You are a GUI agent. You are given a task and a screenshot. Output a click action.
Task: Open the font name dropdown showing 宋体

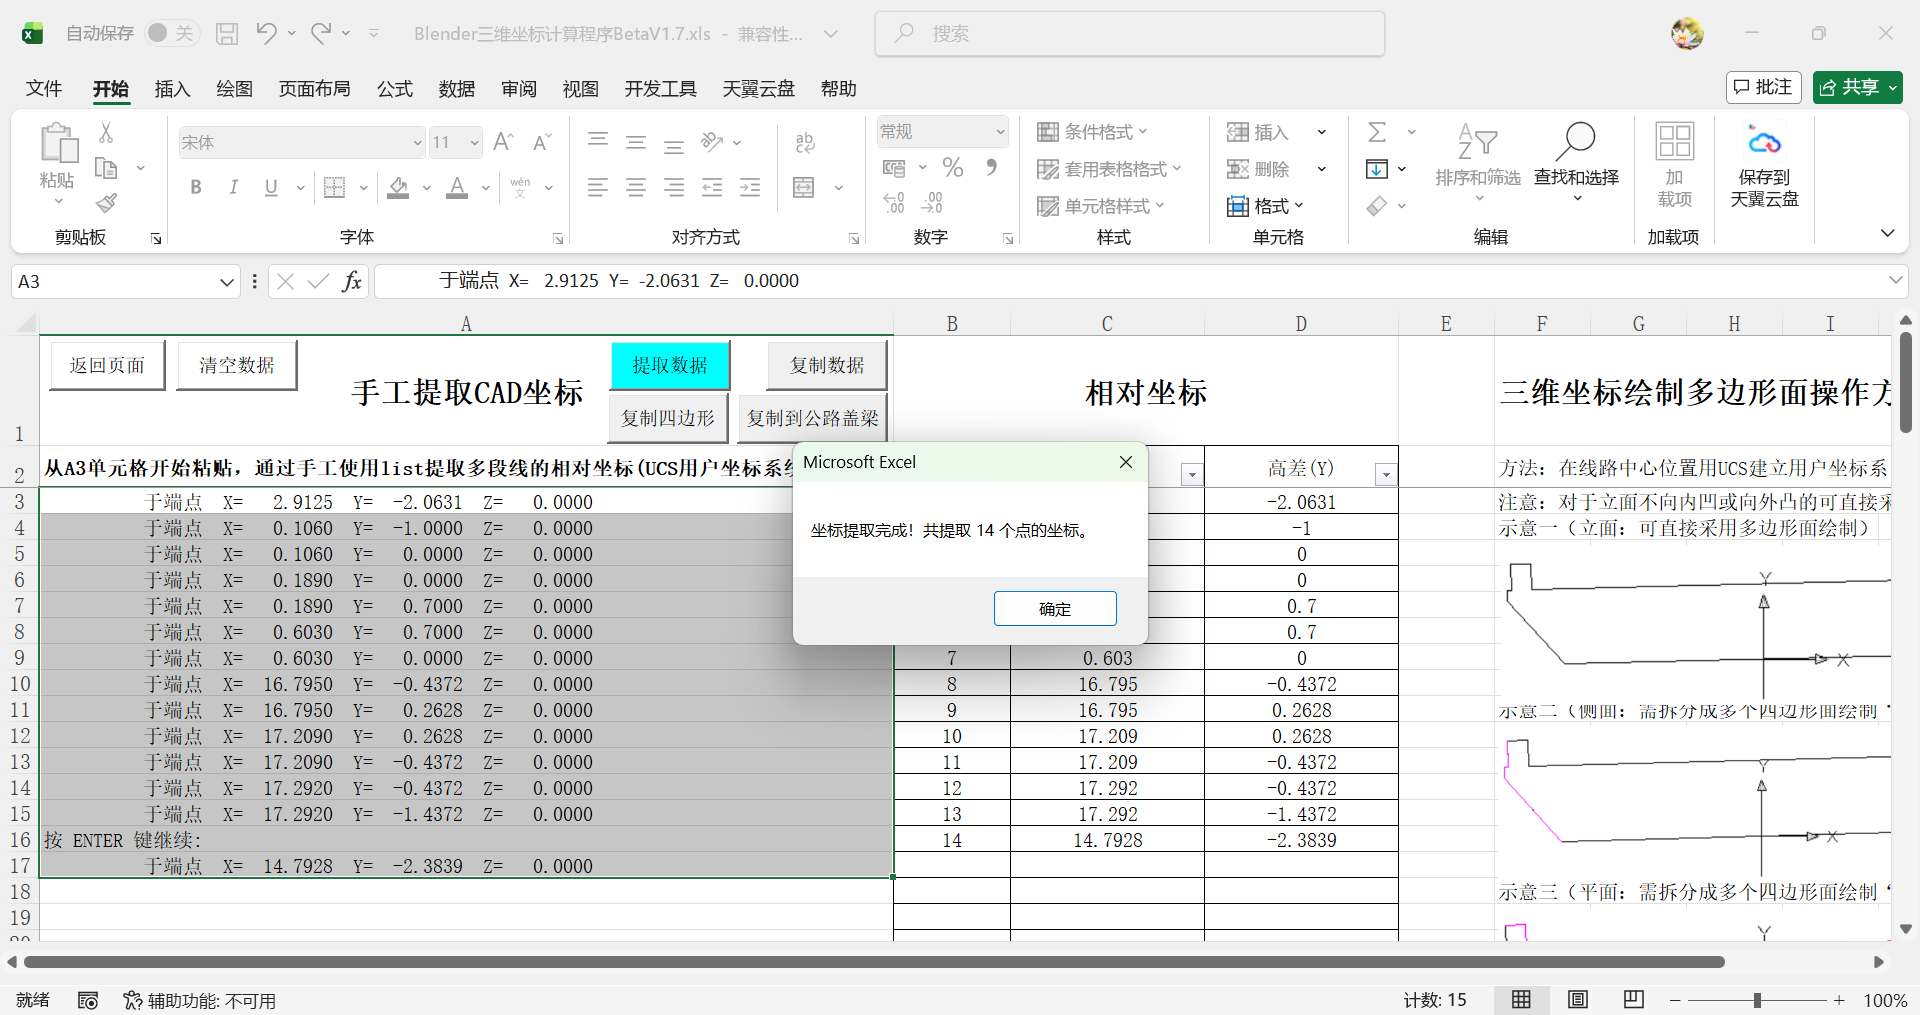[417, 143]
